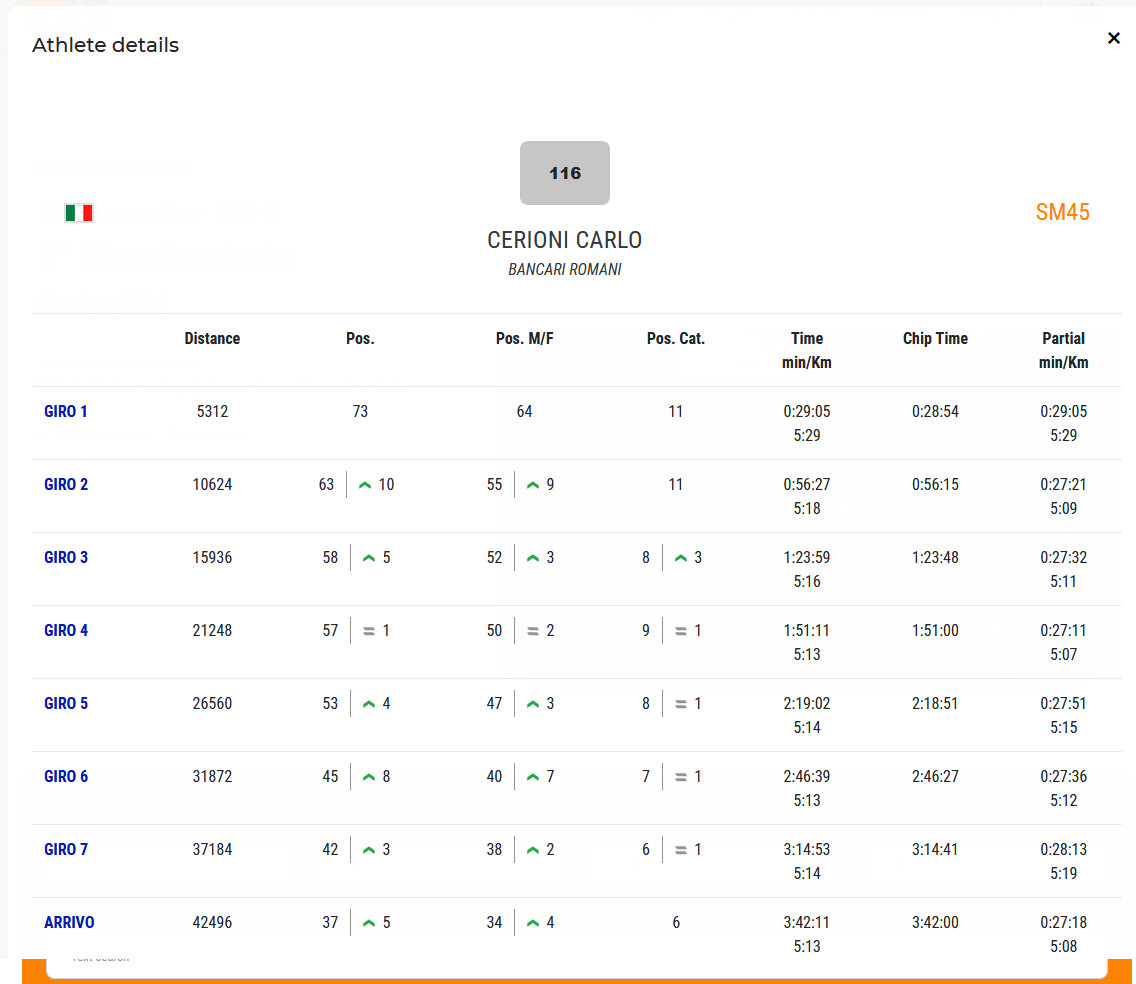Click green up arrow in GIRO 6 Pos.
The width and height of the screenshot is (1136, 984).
pyautogui.click(x=369, y=777)
